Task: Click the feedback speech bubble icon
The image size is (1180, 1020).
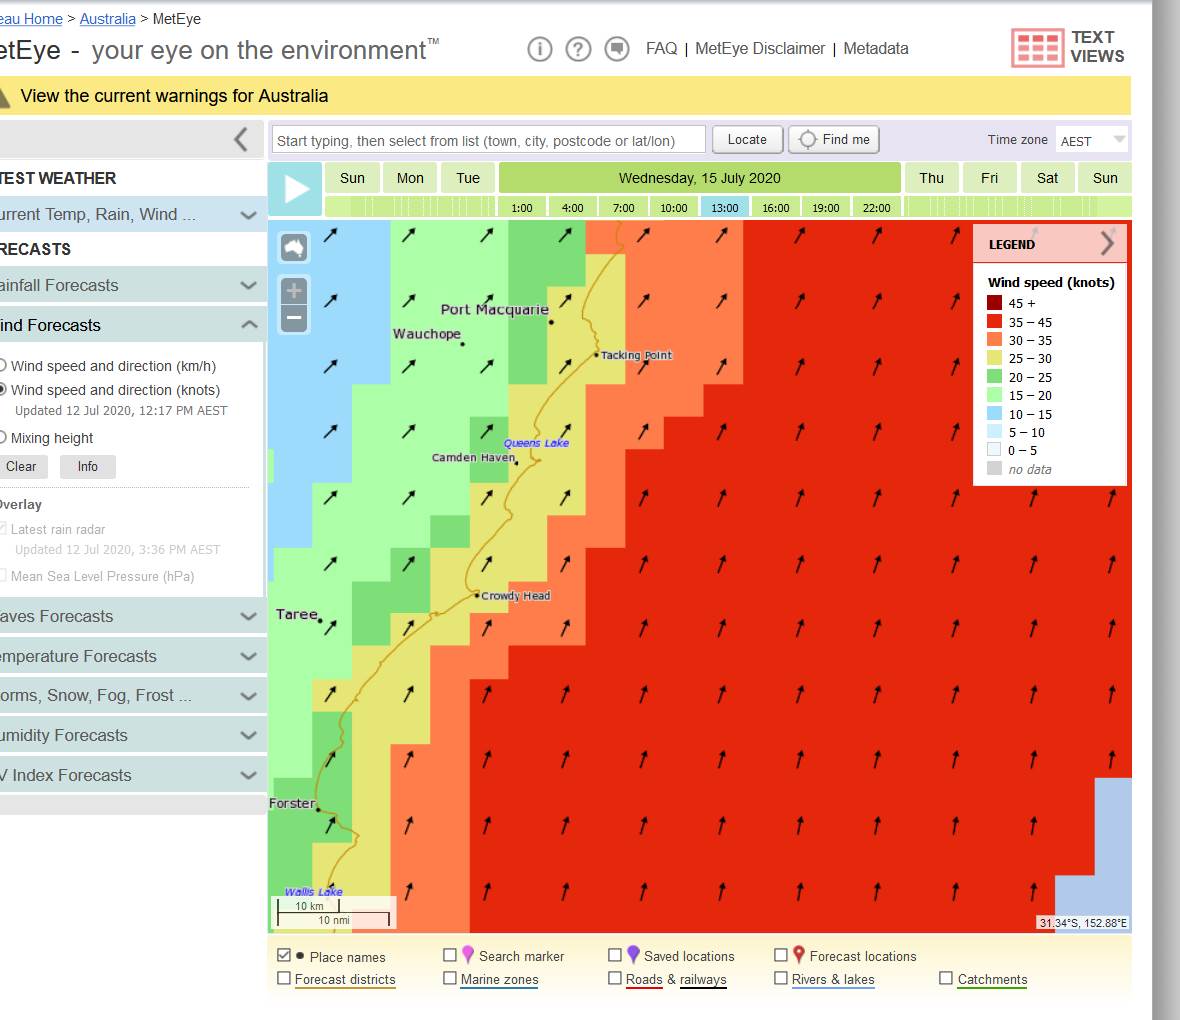Action: tap(617, 49)
